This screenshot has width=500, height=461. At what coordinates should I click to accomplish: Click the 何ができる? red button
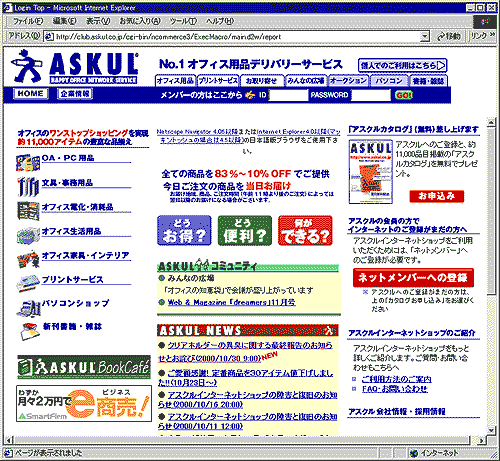tap(305, 231)
